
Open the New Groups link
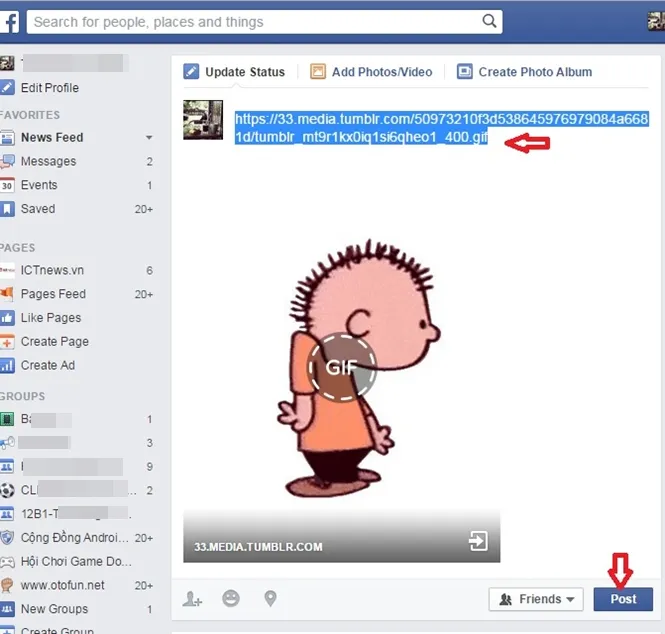tap(54, 609)
